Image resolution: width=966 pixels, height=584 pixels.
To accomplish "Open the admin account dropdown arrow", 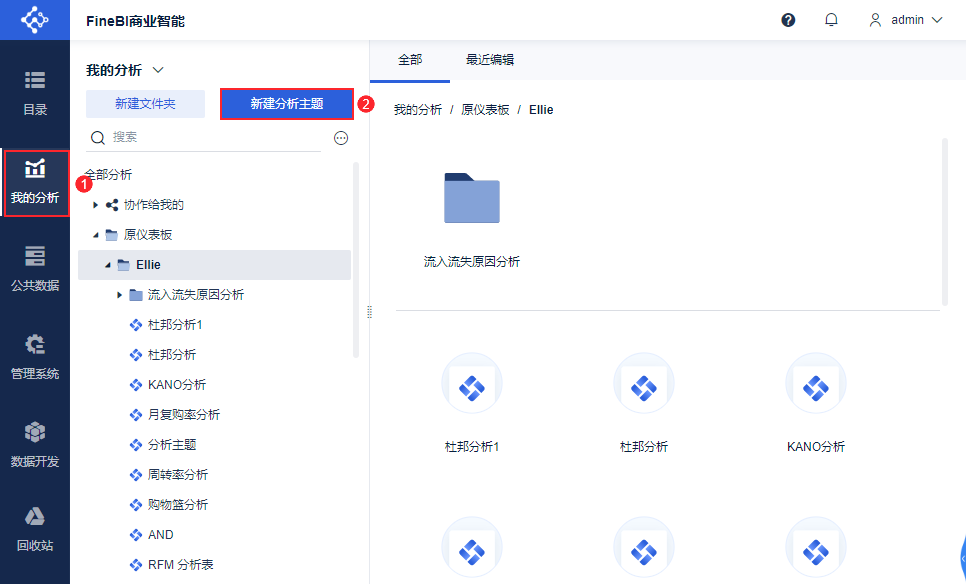I will [x=937, y=20].
